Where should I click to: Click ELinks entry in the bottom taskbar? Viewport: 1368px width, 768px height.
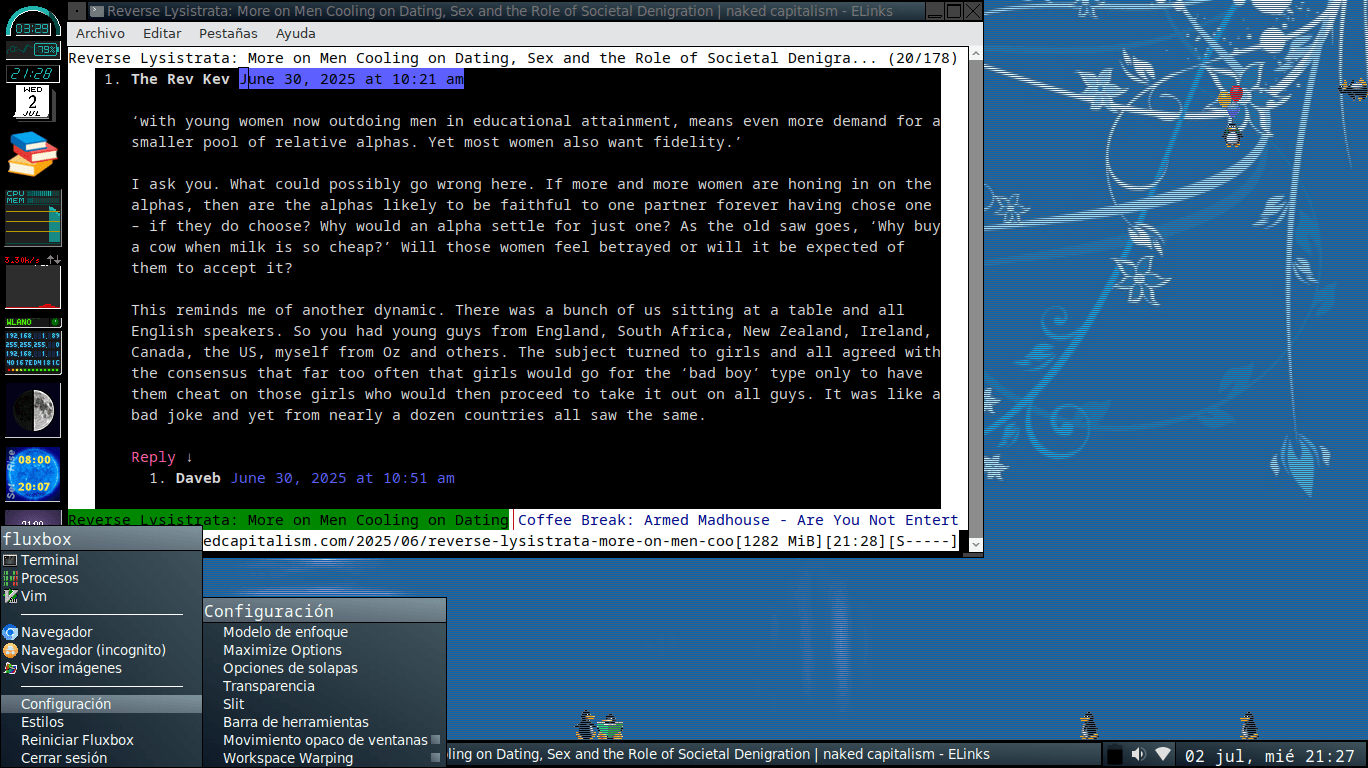(x=773, y=754)
